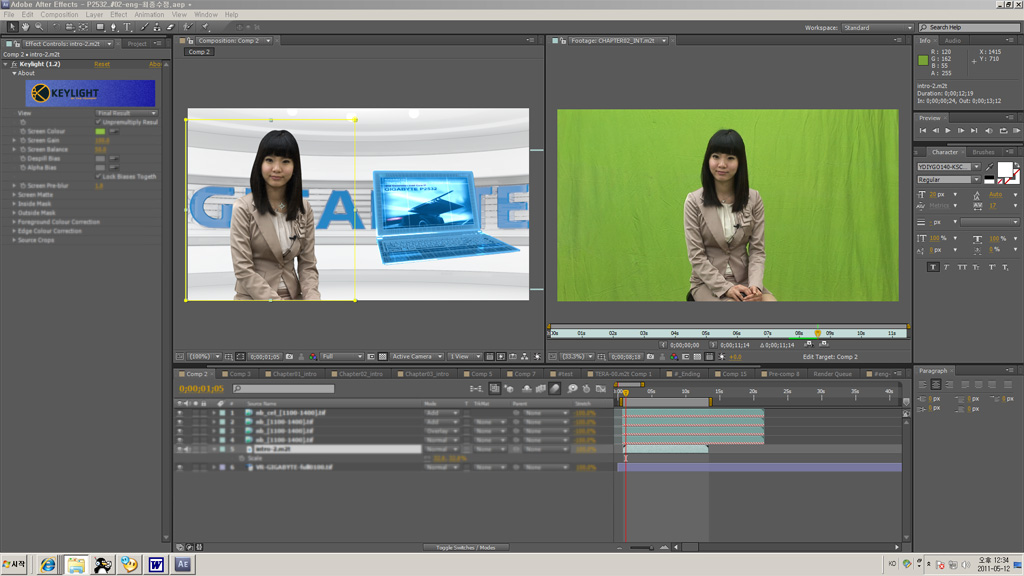Screen dimensions: 1024x576
Task: Open the Keylight View dropdown
Action: [x=127, y=113]
